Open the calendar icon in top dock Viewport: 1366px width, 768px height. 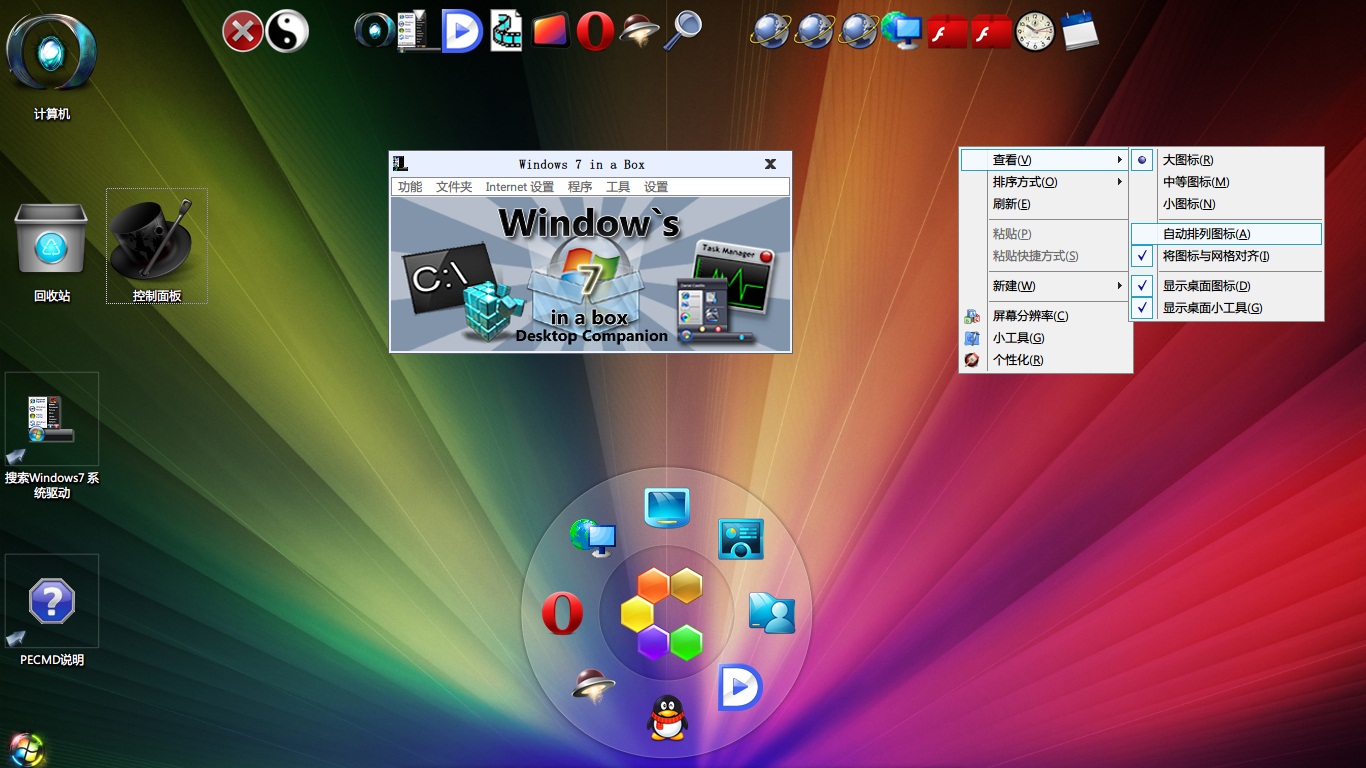[1080, 31]
